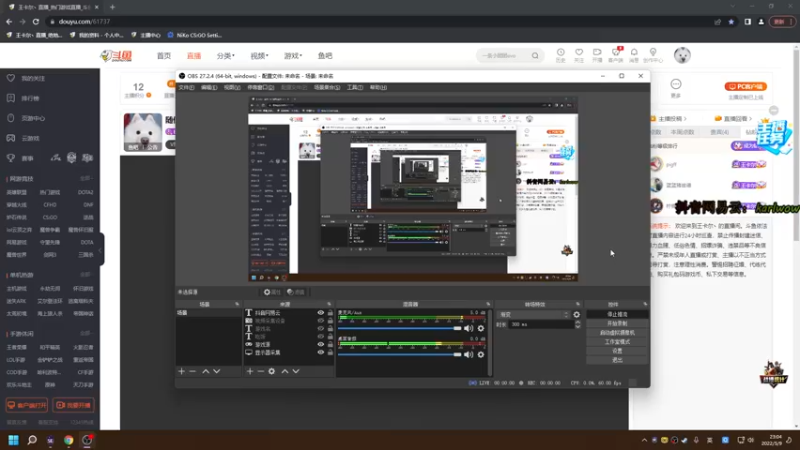Open Windows Start button on taskbar
This screenshot has width=800, height=450.
click(13, 440)
